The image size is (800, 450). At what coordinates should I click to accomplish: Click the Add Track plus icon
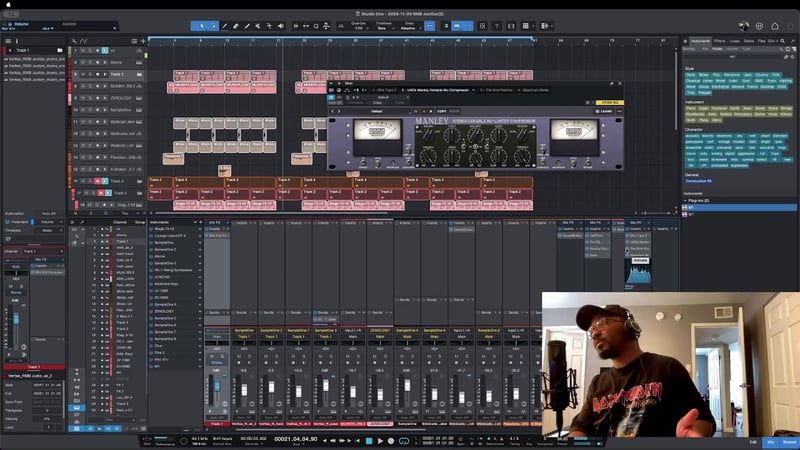click(x=143, y=41)
